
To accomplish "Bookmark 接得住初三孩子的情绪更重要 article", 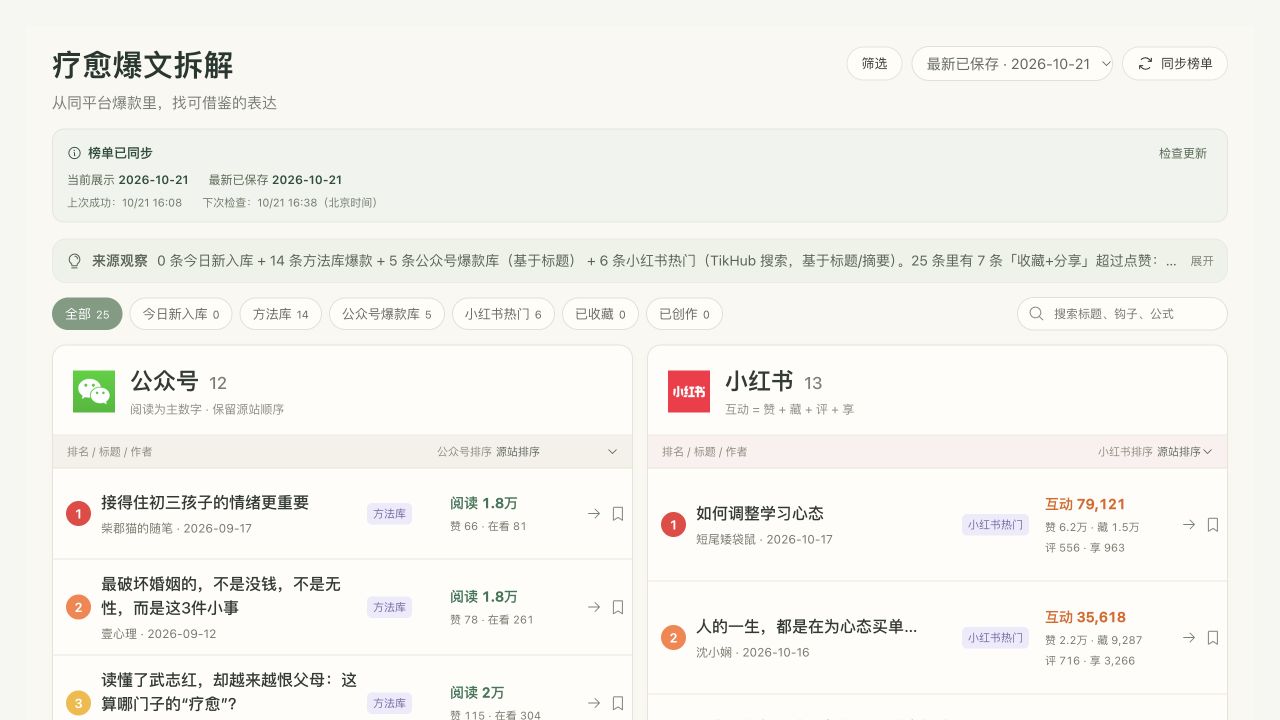I will pyautogui.click(x=618, y=513).
